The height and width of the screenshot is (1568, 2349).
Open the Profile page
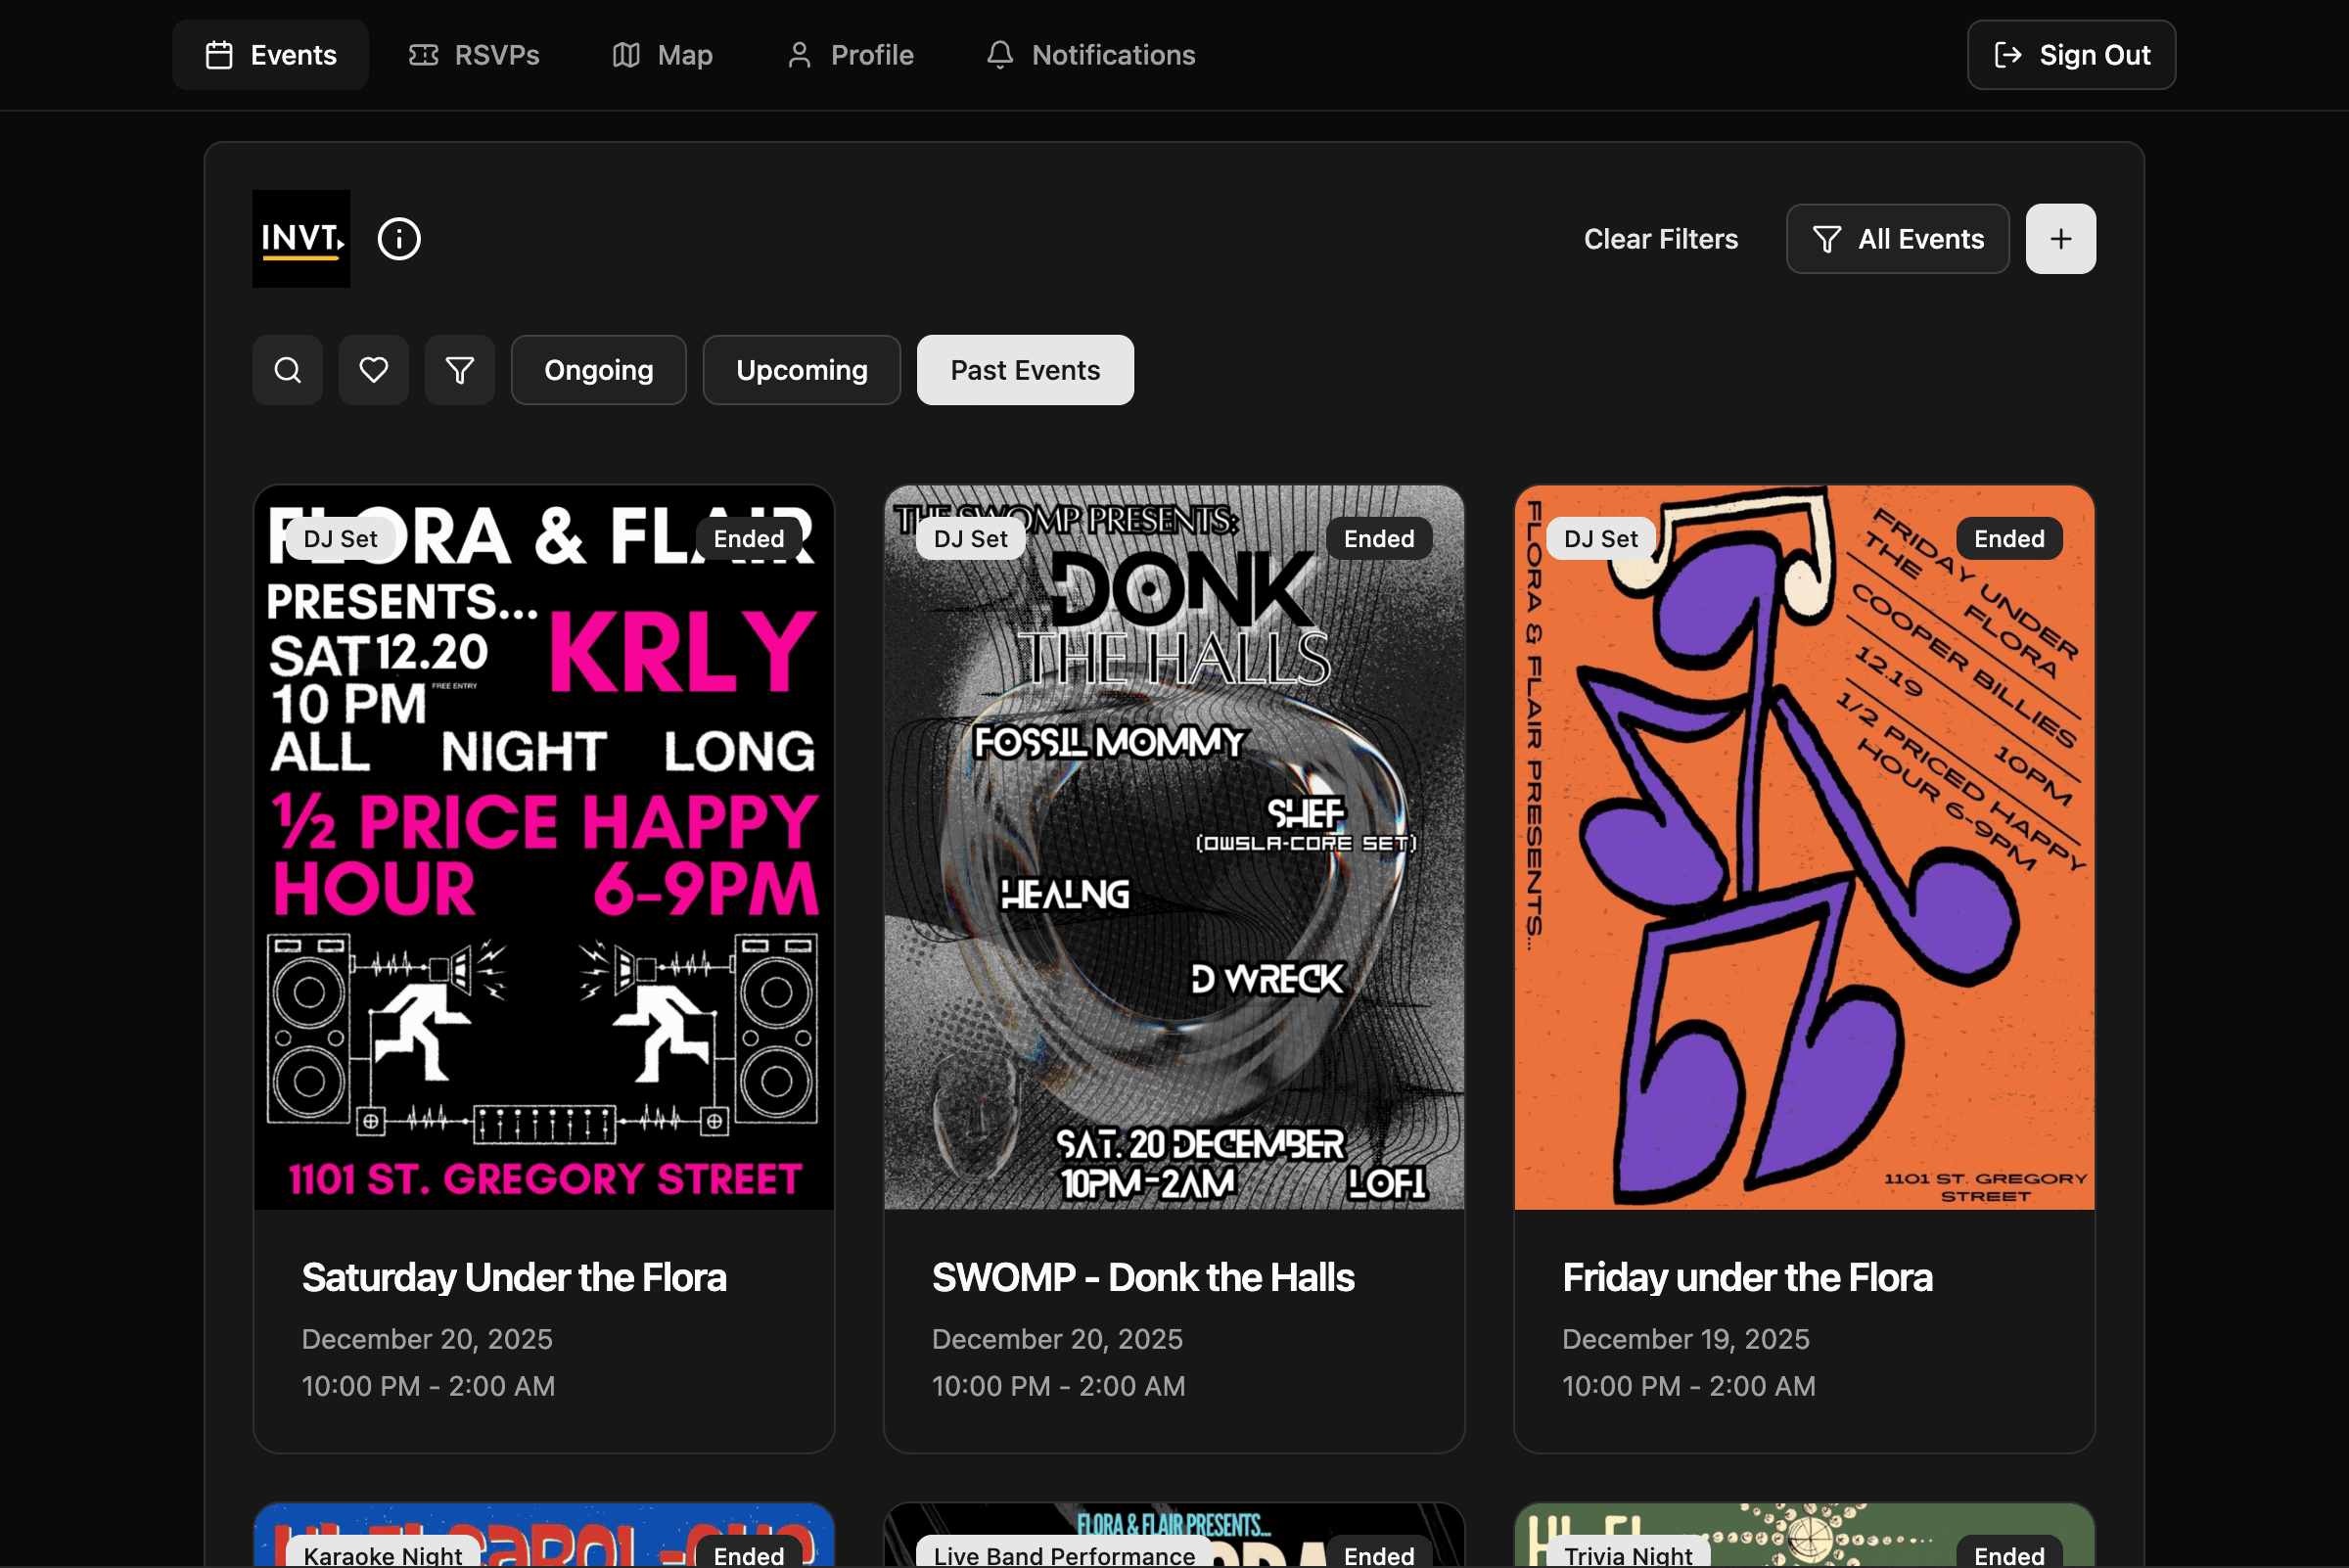(x=850, y=55)
